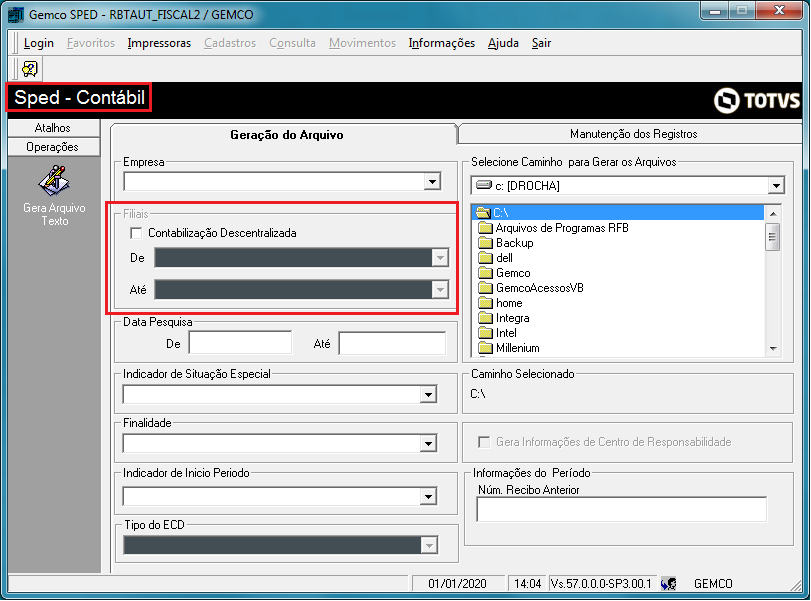Select the Integra folder
Image resolution: width=811 pixels, height=601 pixels.
click(x=512, y=318)
